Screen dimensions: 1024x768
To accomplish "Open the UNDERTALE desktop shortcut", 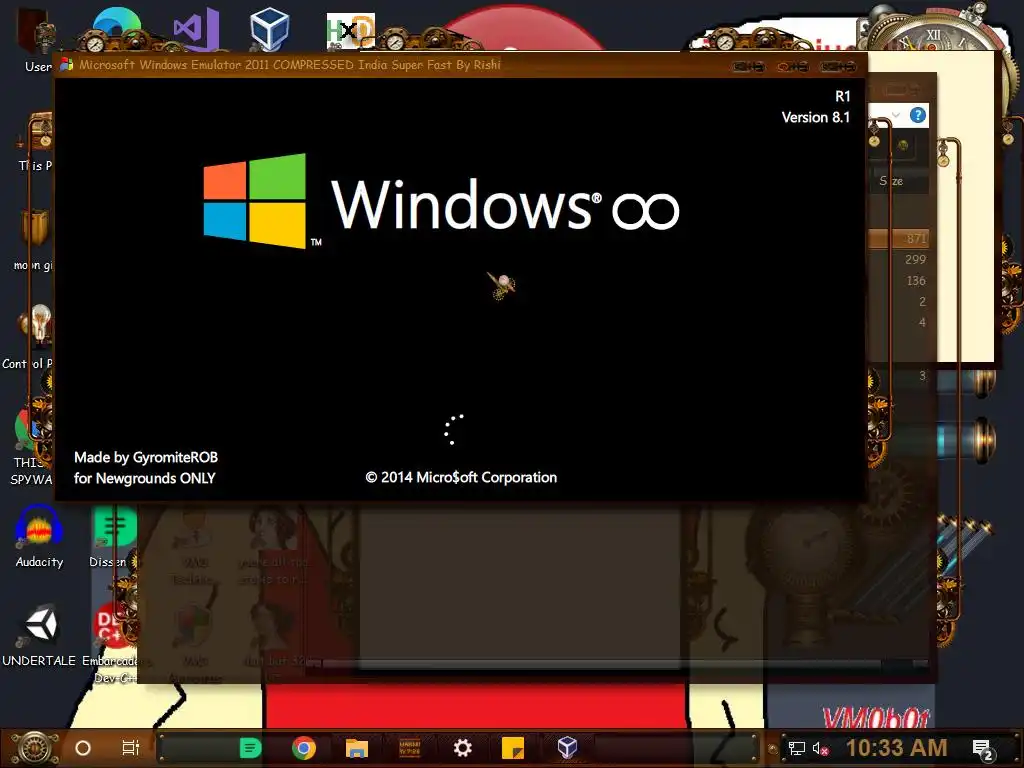I will pyautogui.click(x=39, y=636).
